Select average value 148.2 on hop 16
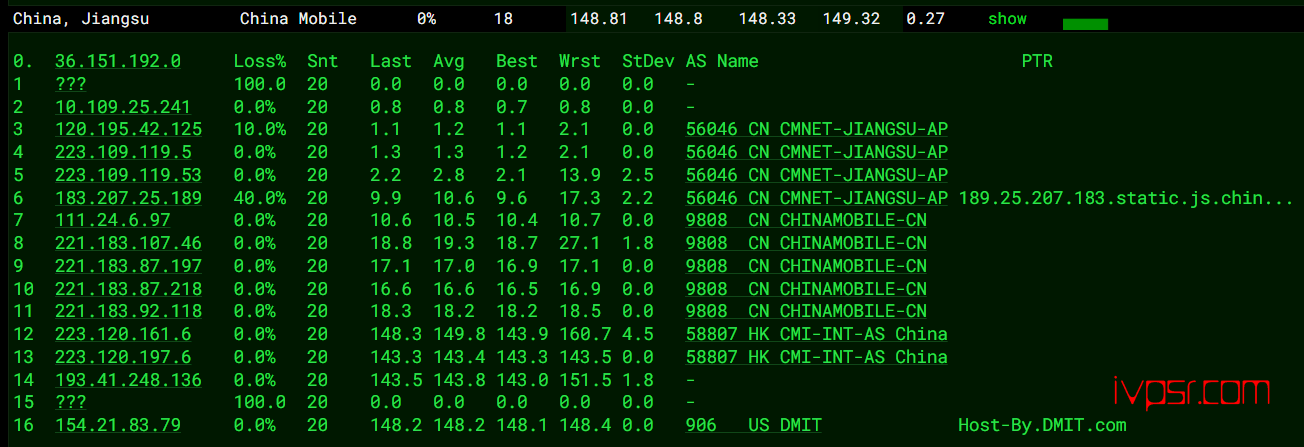 (459, 426)
